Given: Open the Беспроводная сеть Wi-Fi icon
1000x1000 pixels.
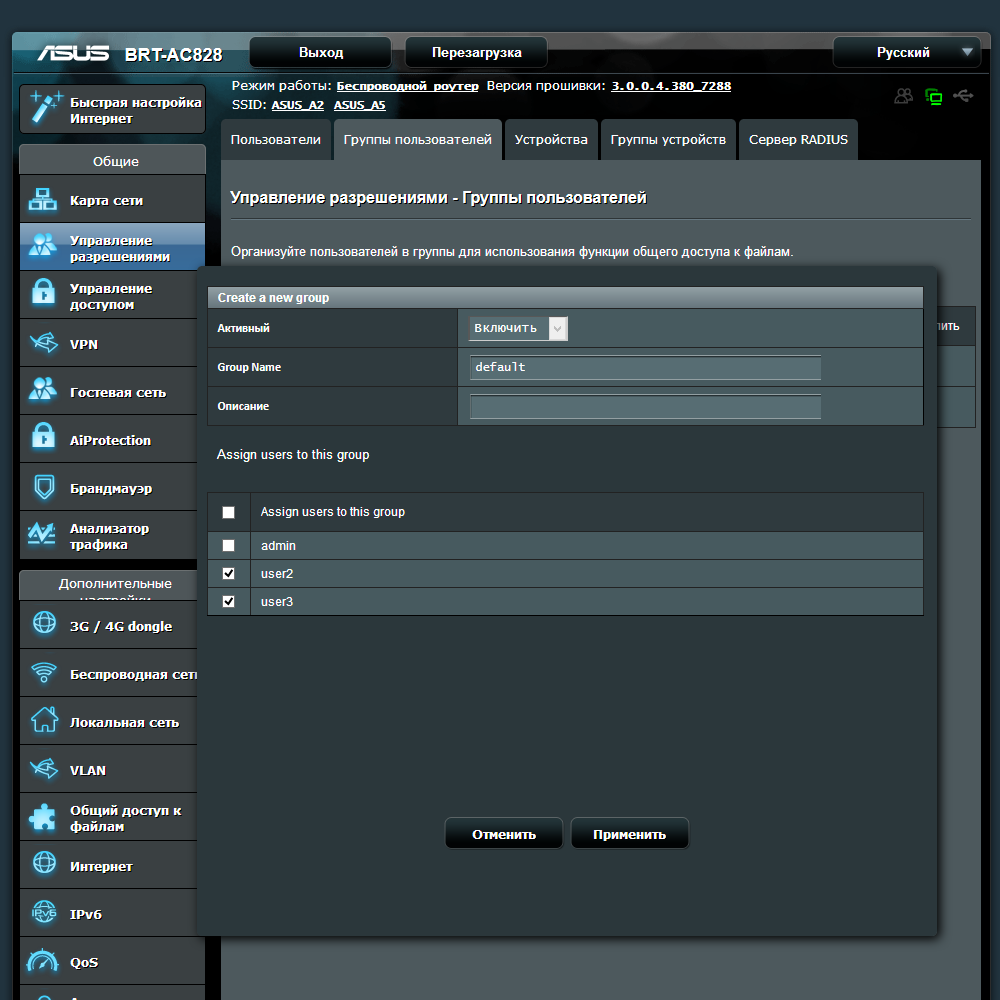Looking at the screenshot, I should pos(44,672).
